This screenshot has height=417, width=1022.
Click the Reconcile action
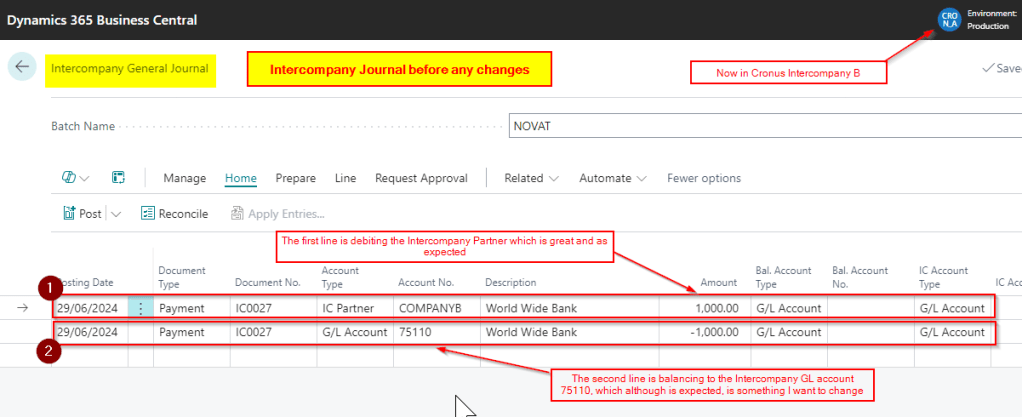point(174,213)
